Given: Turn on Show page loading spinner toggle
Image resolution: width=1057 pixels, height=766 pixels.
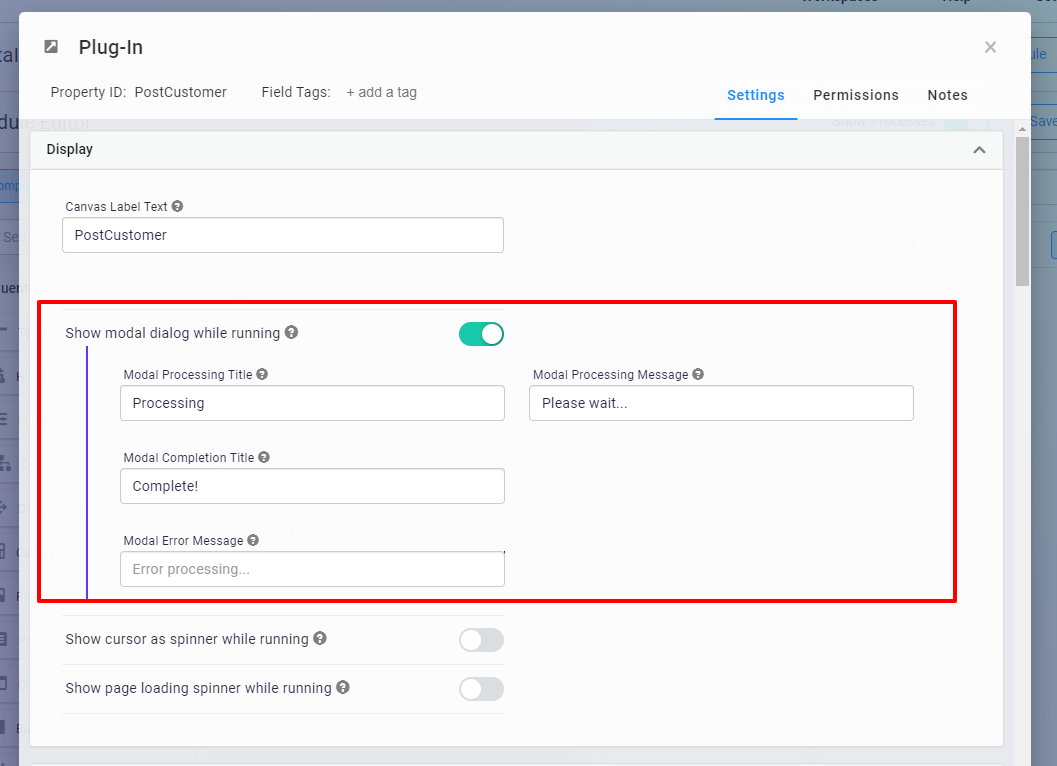Looking at the screenshot, I should (481, 689).
